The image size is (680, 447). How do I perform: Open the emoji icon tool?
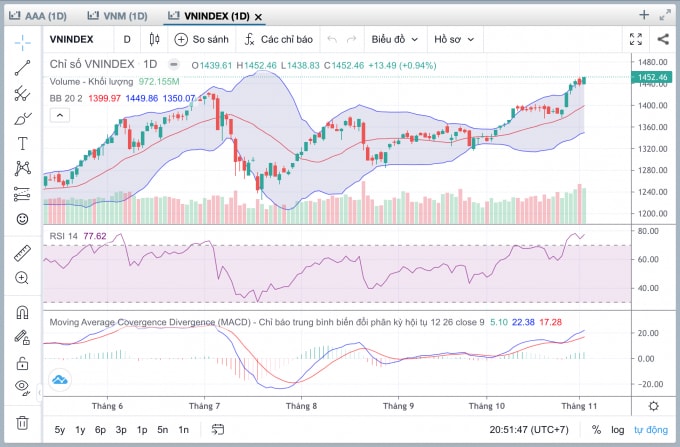tap(23, 219)
